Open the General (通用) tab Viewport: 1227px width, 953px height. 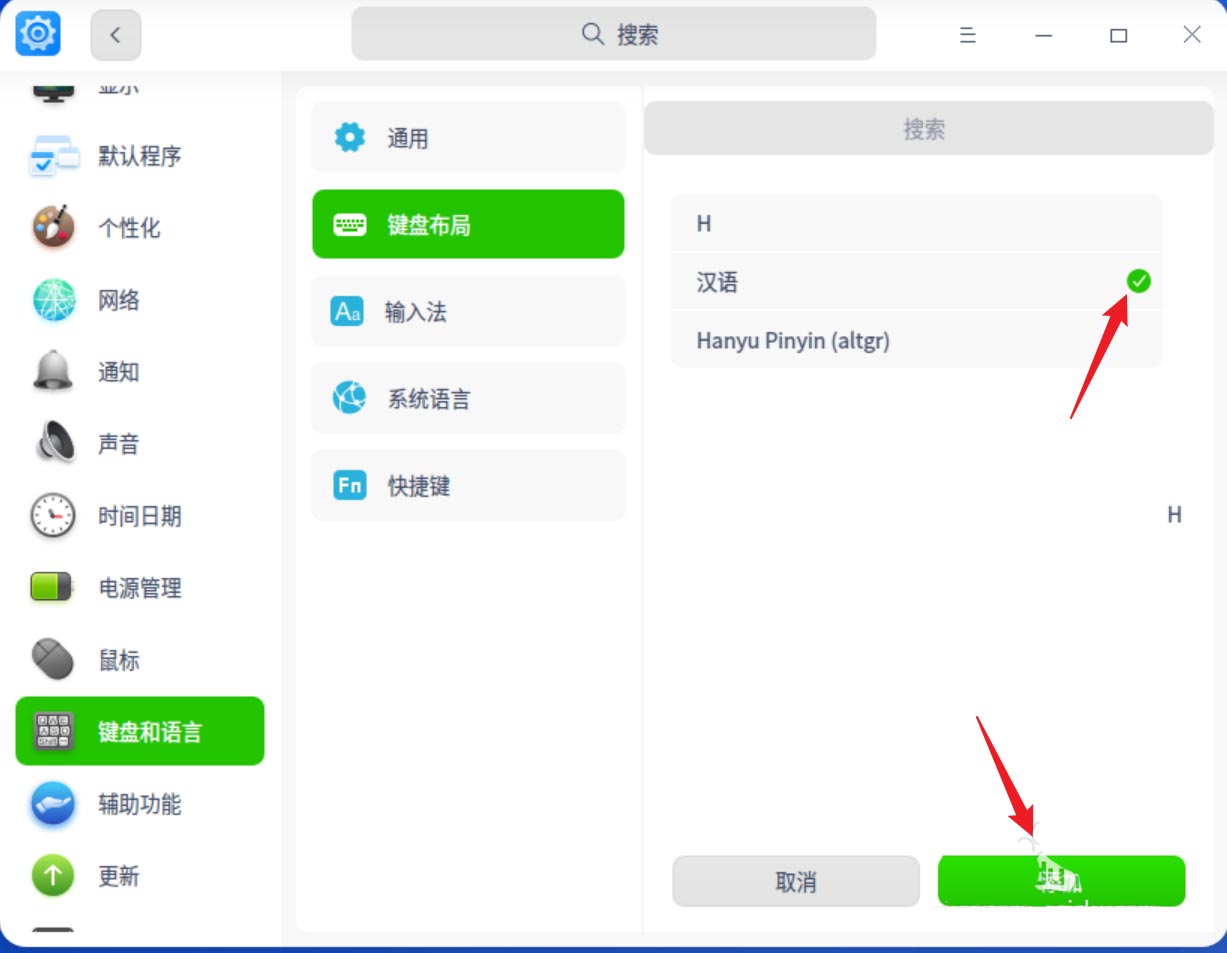point(468,138)
